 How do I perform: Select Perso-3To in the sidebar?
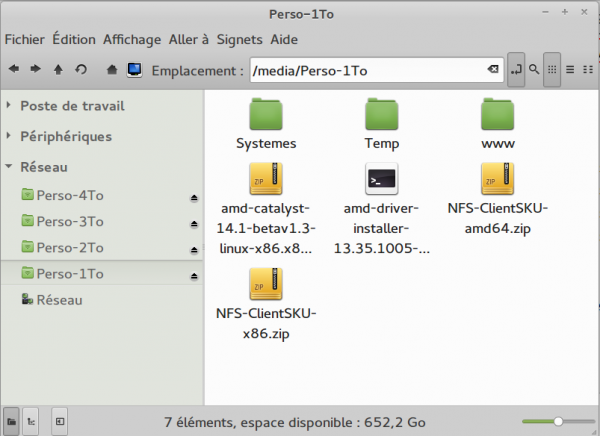pyautogui.click(x=69, y=222)
